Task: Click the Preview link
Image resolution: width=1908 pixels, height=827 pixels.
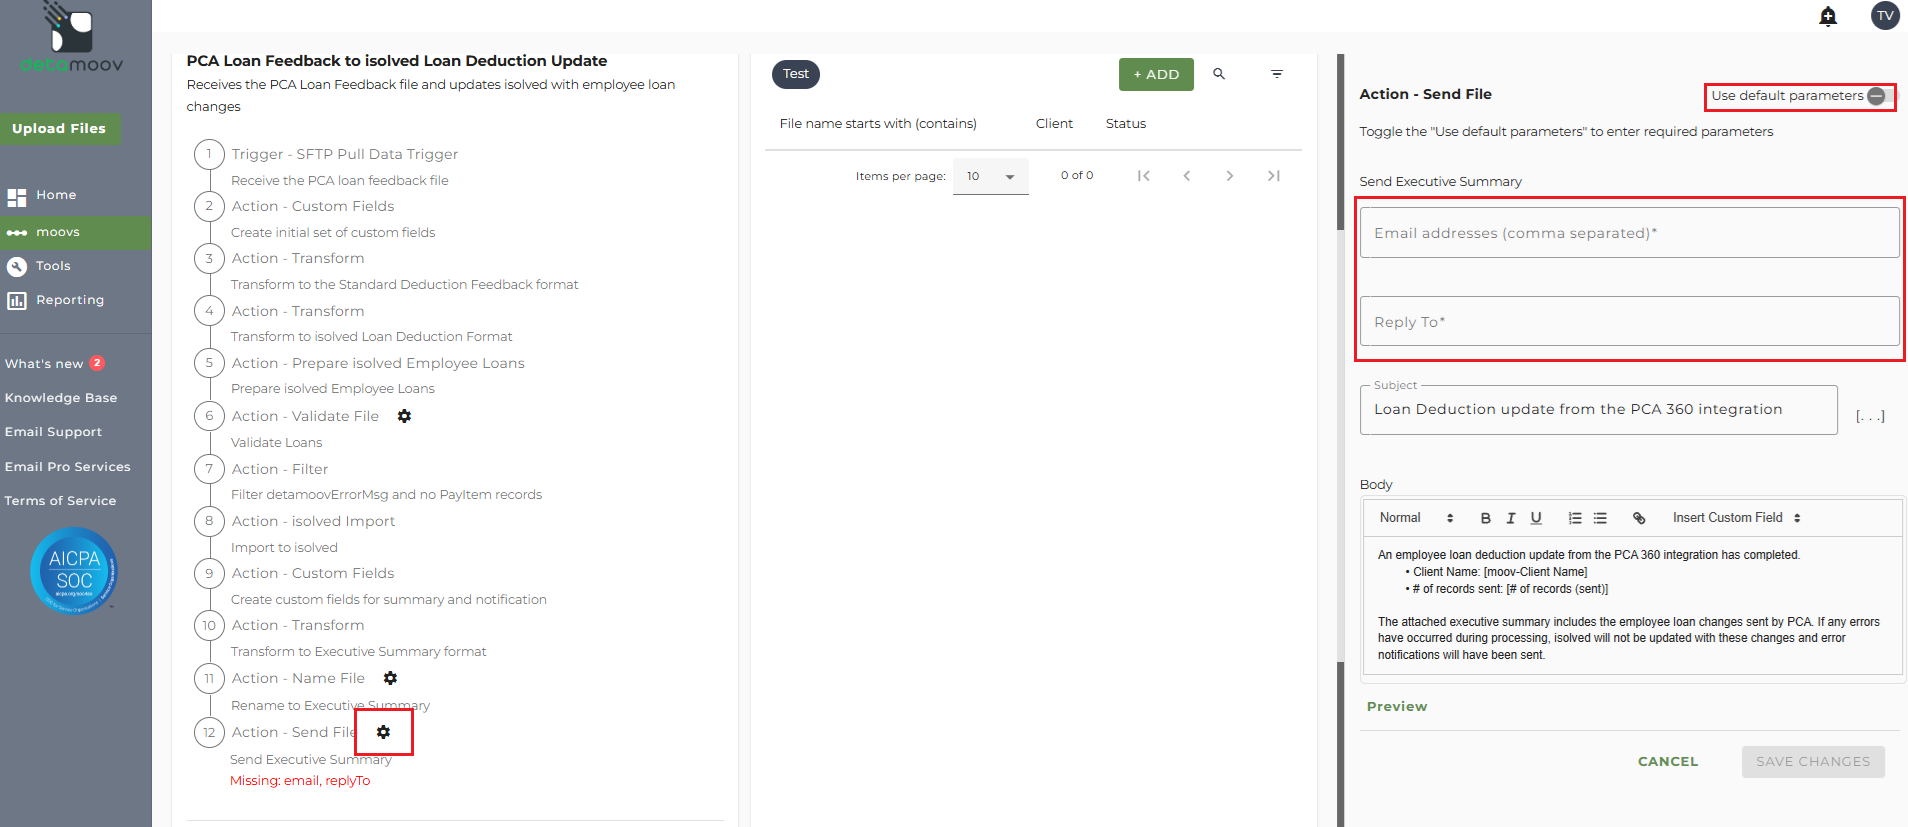Action: [1397, 706]
